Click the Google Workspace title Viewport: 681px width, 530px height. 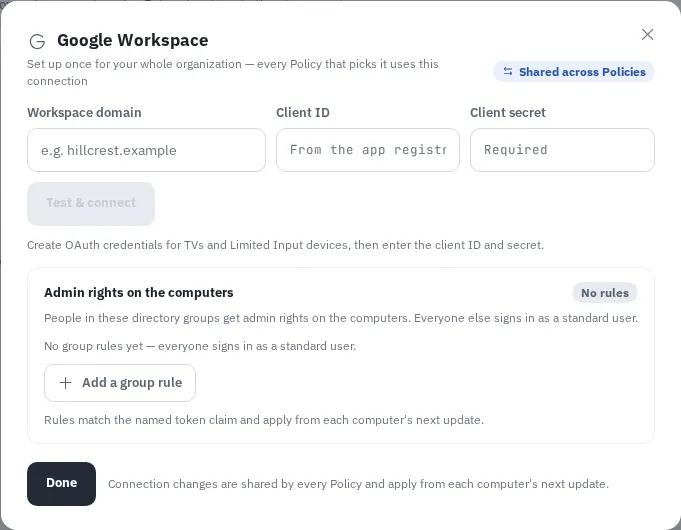point(132,40)
